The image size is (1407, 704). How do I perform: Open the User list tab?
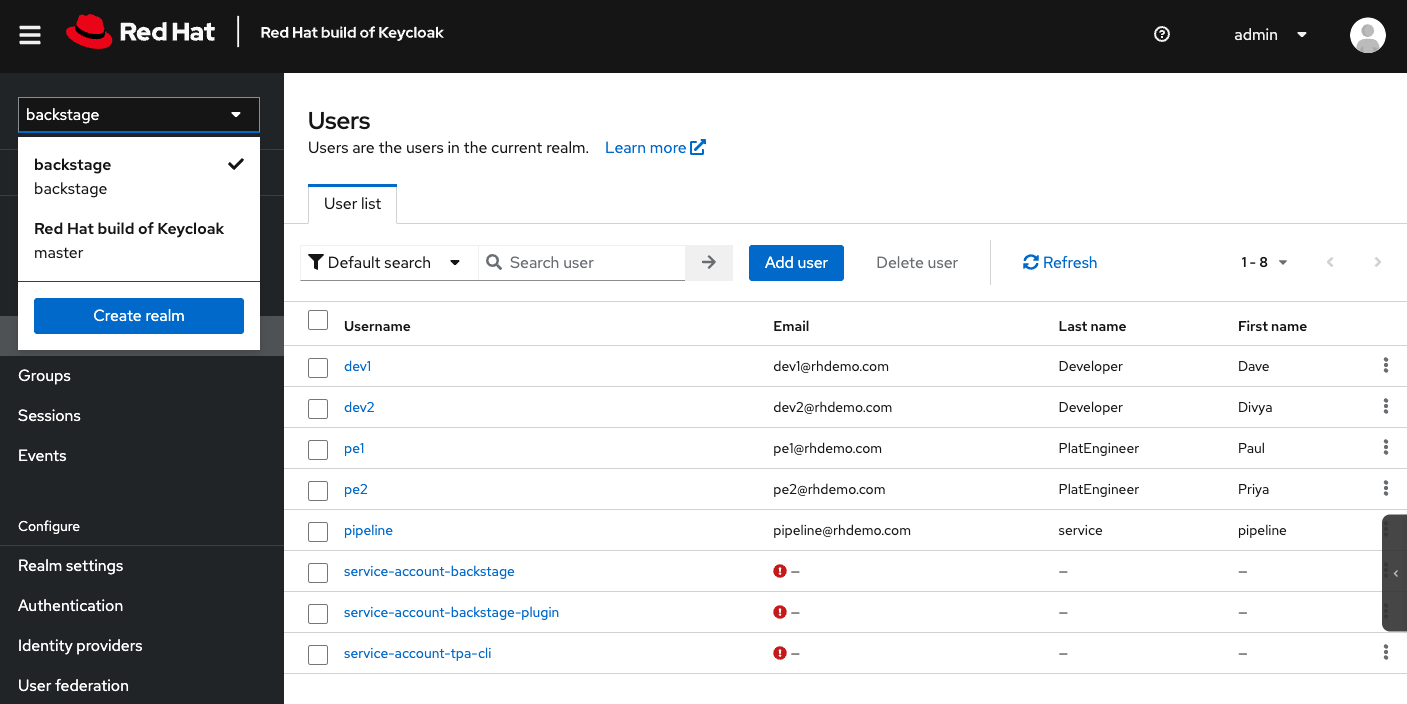[352, 203]
